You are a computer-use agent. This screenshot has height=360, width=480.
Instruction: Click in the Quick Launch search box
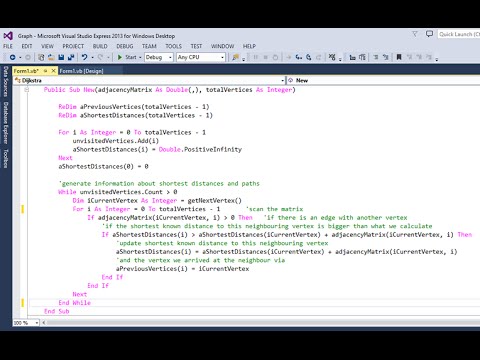click(459, 34)
